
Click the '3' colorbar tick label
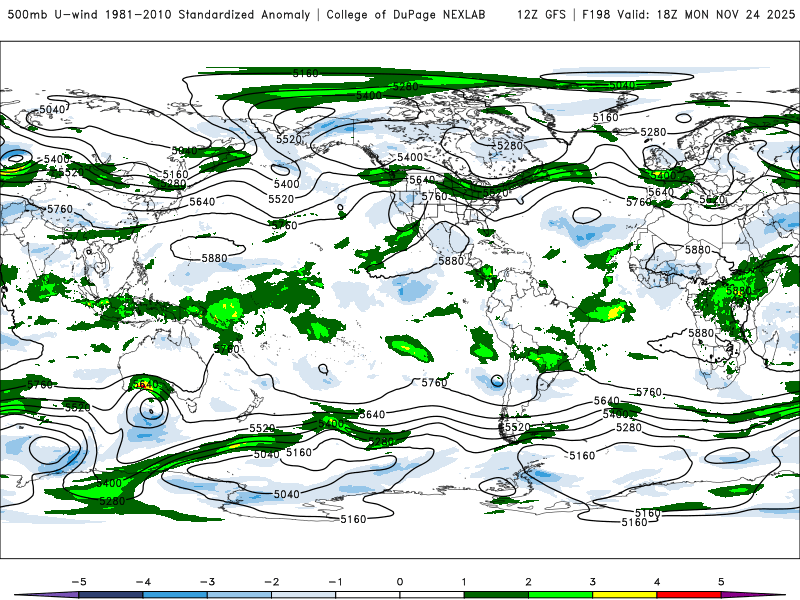(x=592, y=582)
